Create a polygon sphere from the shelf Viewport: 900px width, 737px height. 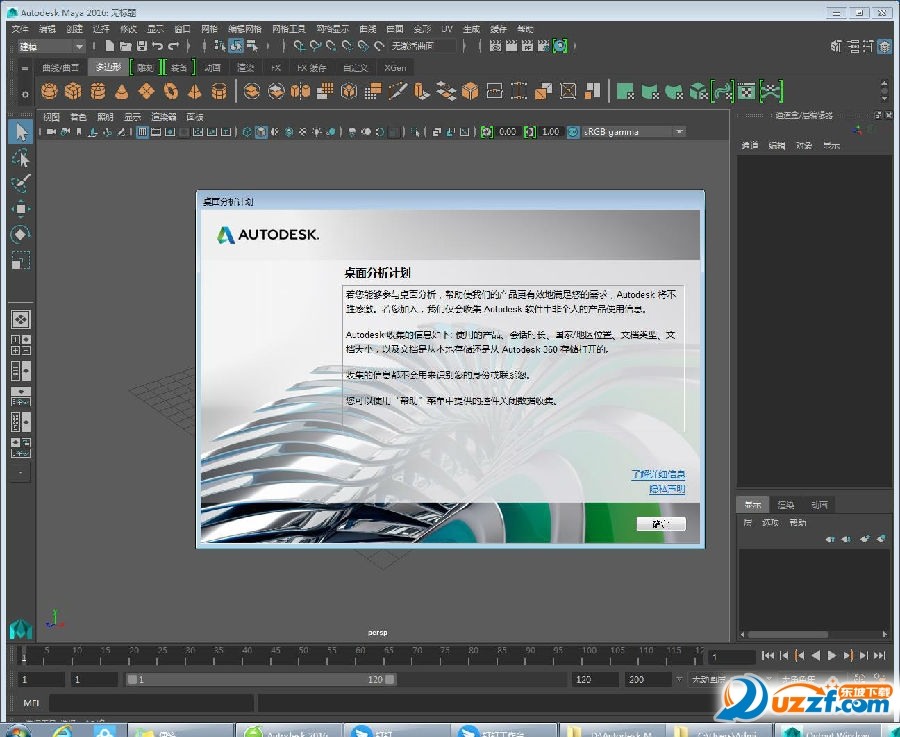pos(49,92)
